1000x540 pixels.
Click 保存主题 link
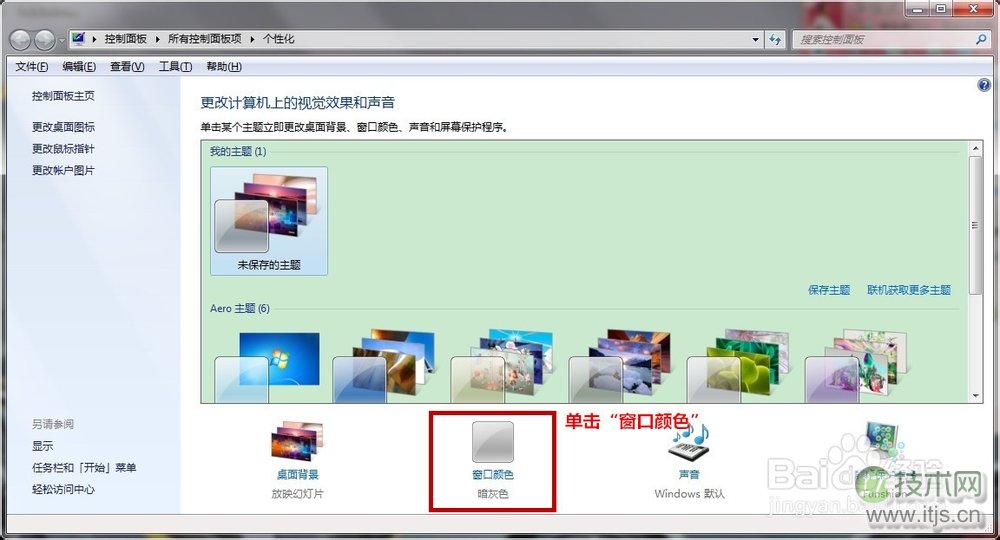tap(829, 290)
